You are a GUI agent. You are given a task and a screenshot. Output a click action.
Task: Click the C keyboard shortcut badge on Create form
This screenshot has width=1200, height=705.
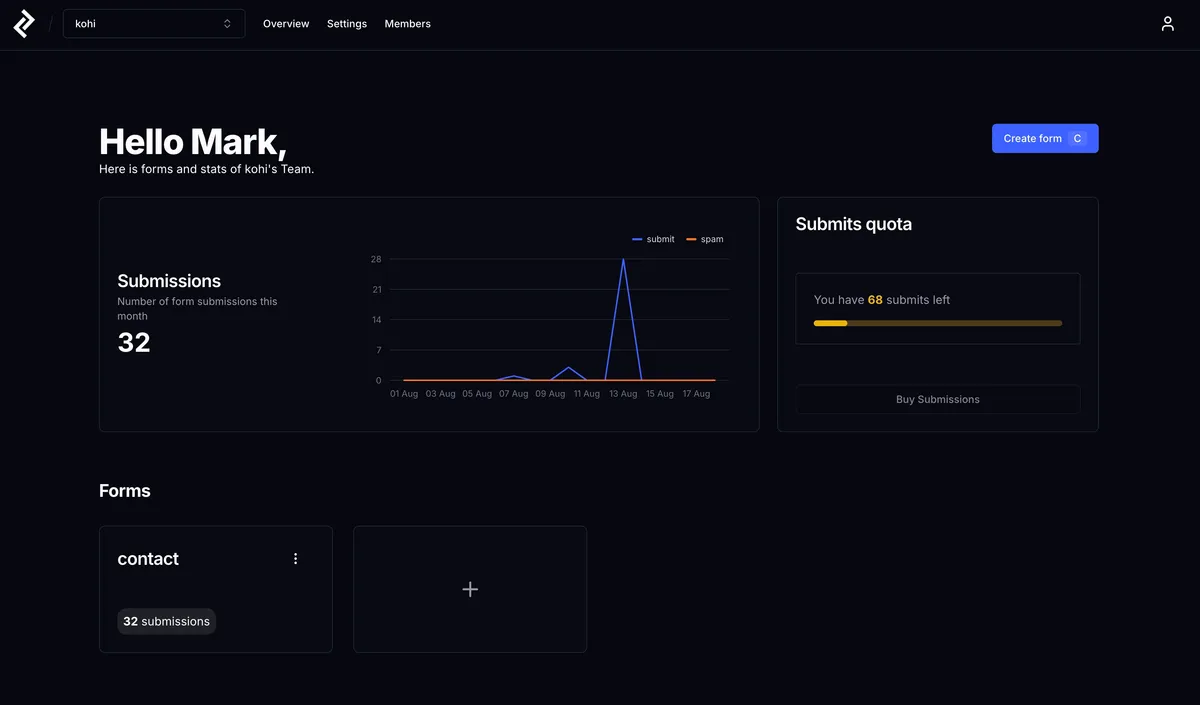click(x=1077, y=138)
